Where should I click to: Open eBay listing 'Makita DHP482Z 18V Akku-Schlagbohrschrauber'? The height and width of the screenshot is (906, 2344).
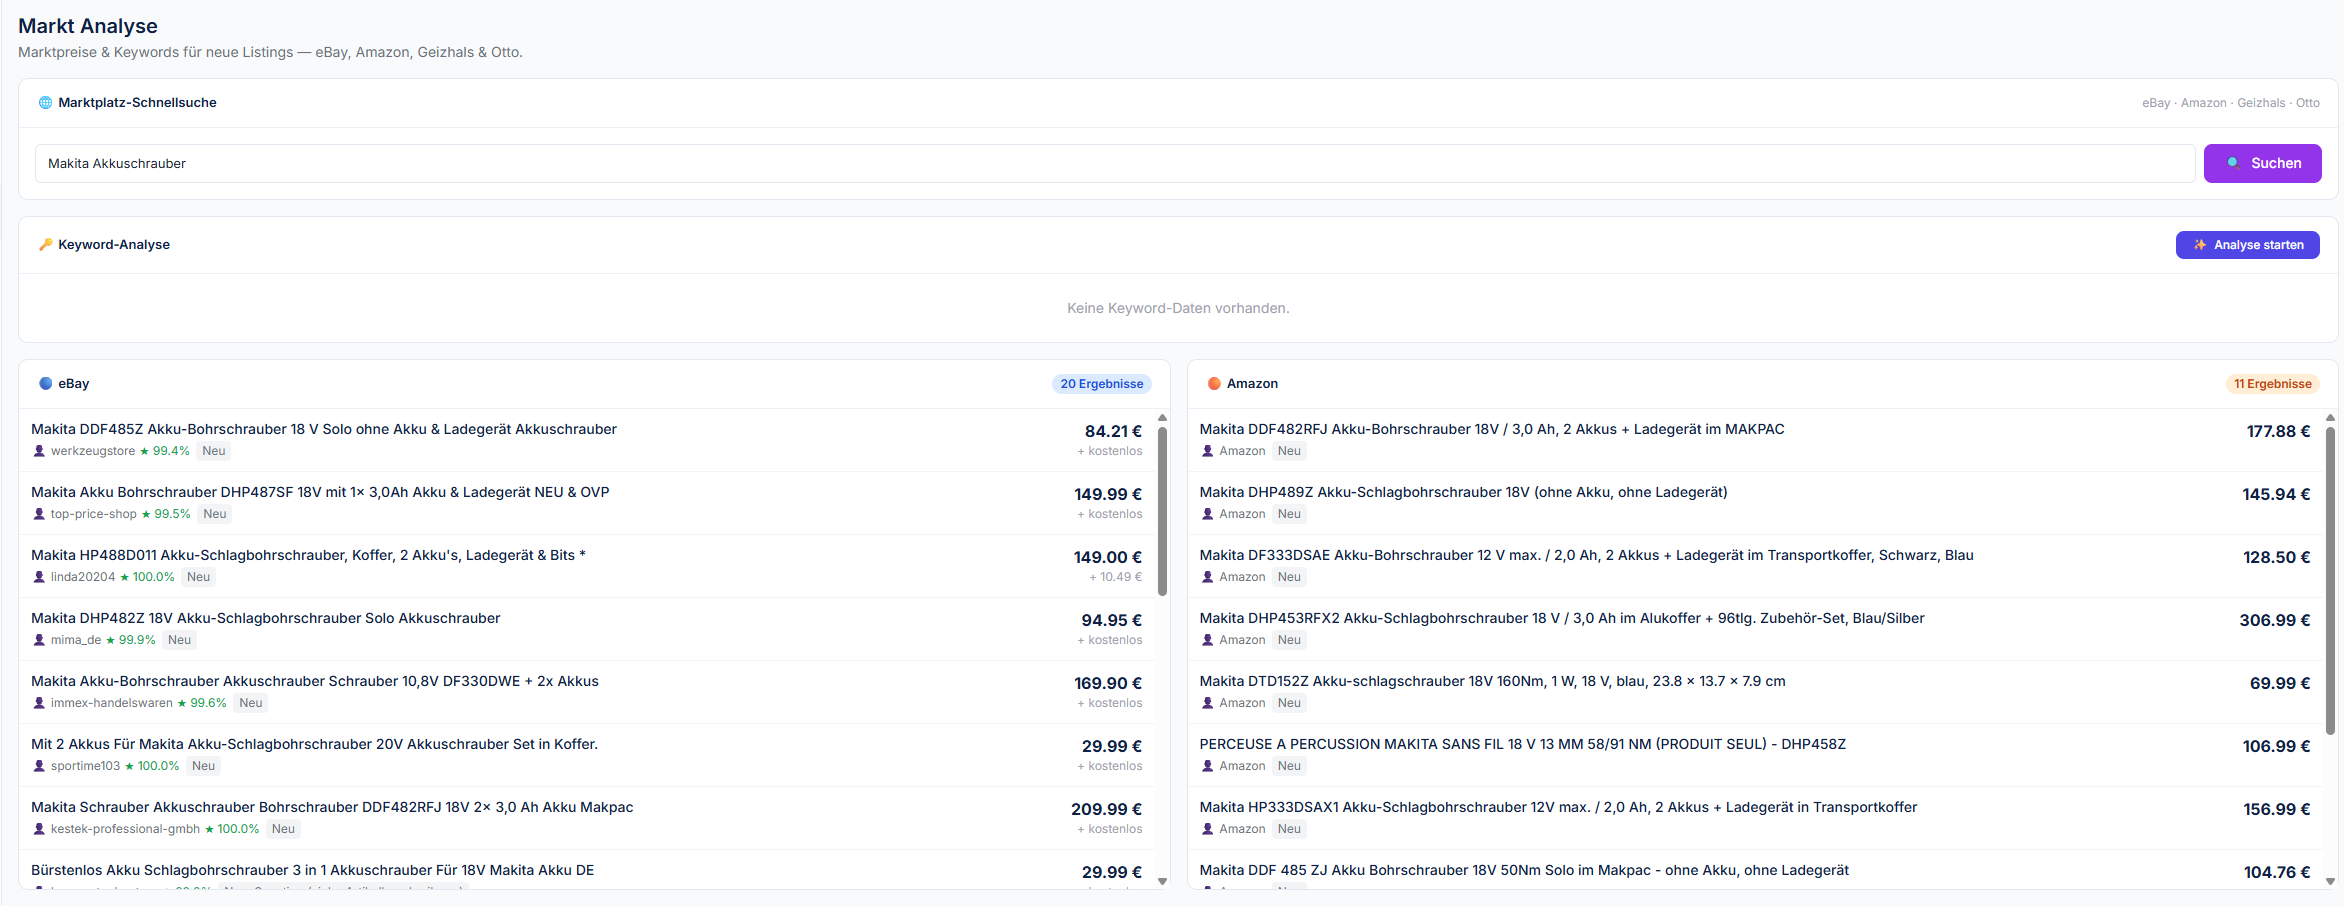[266, 618]
